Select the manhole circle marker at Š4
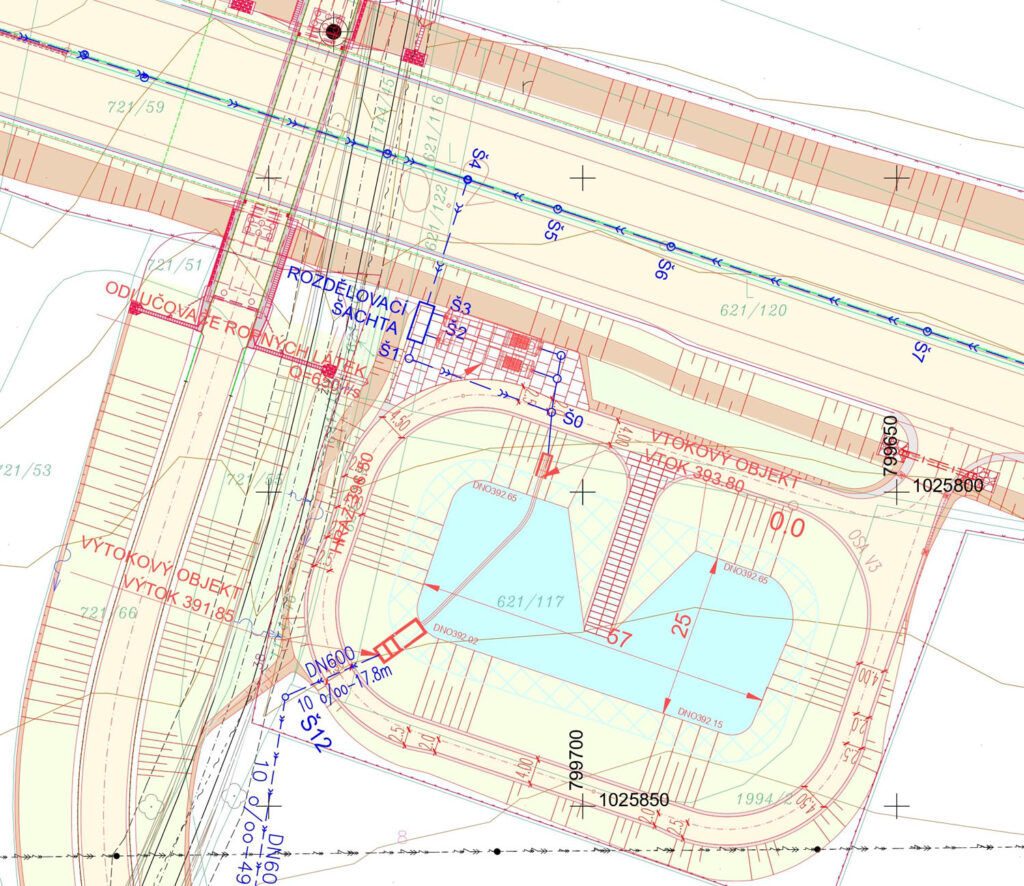Screen dimensions: 1024x886 (466, 178)
